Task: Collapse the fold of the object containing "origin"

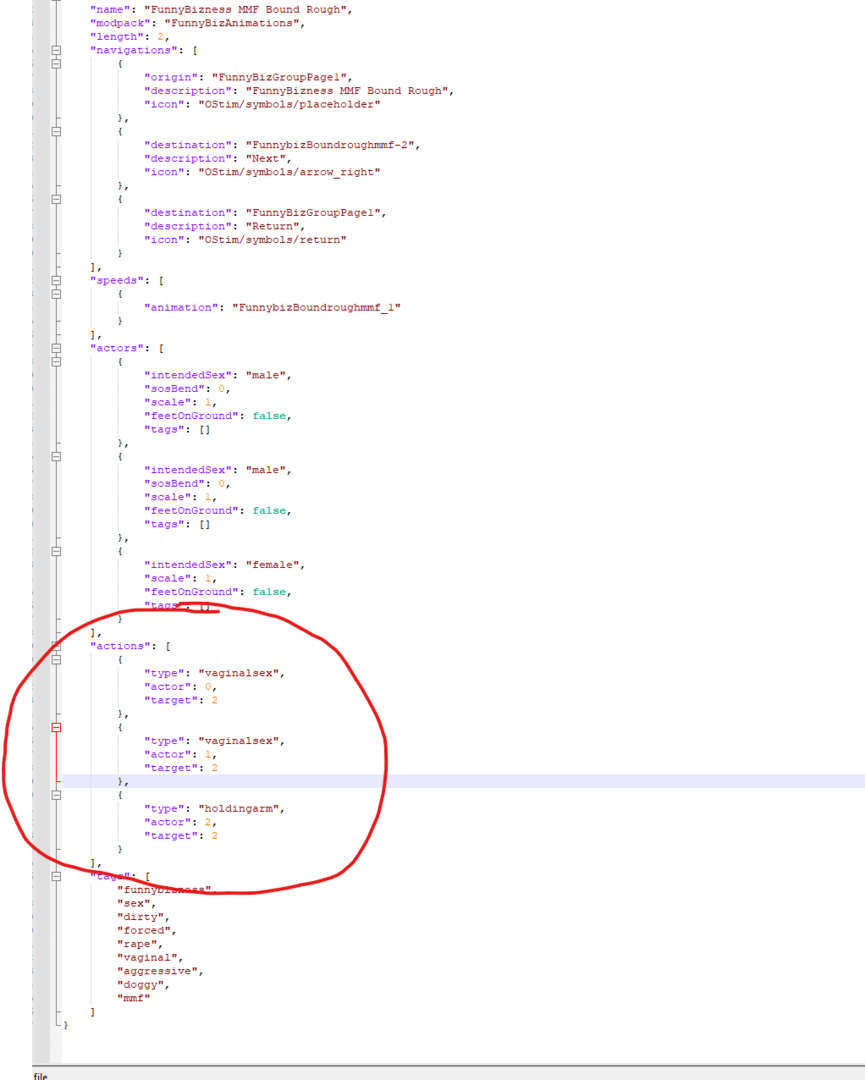Action: point(56,64)
